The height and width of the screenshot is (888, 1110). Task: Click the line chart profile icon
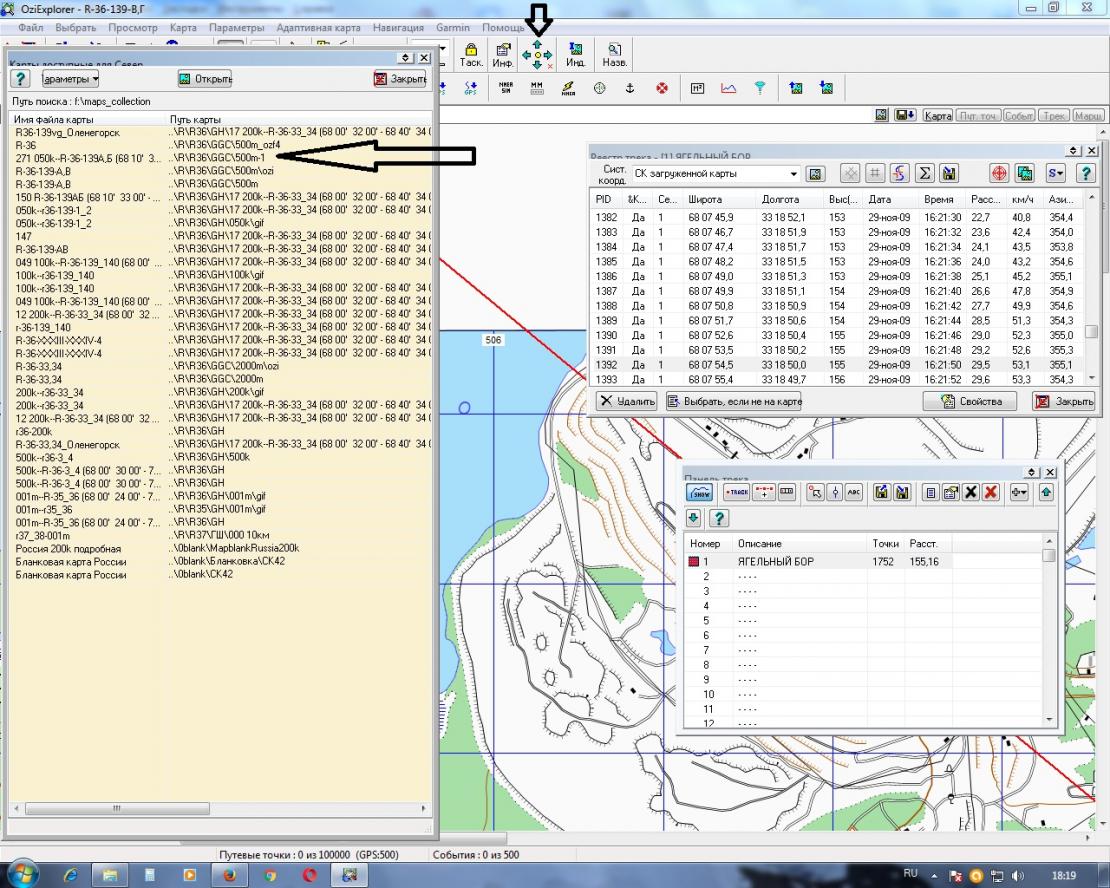pos(728,88)
